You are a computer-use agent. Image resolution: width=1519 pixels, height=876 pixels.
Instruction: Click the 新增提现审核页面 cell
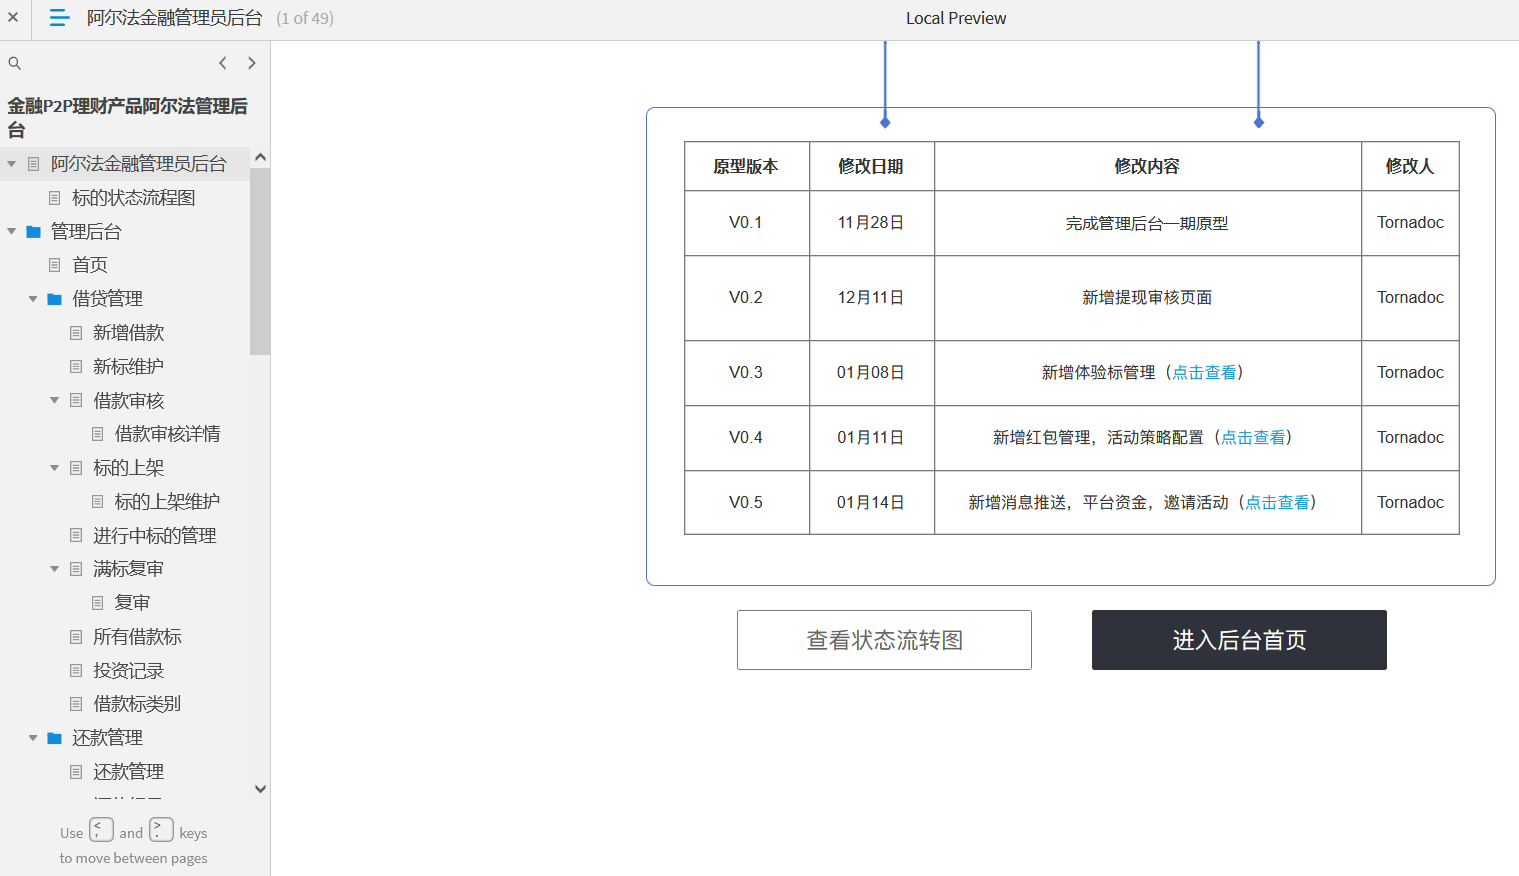(1147, 298)
